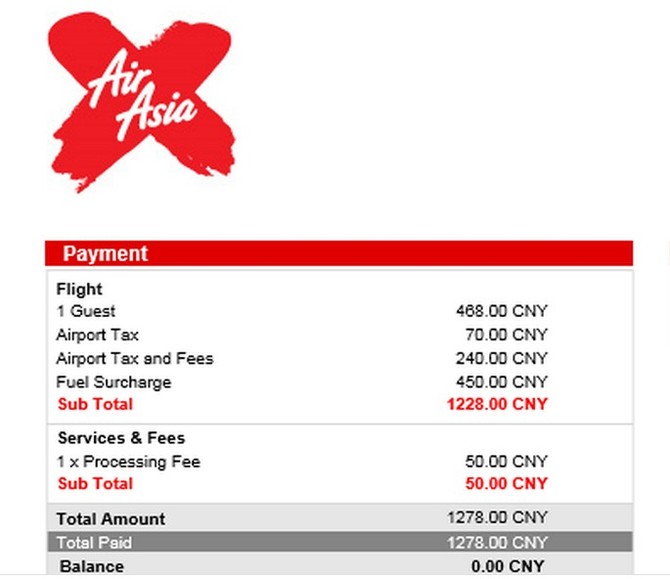Select the 1228.00 CNY subtotal amount
This screenshot has height=579, width=670.
(x=497, y=404)
